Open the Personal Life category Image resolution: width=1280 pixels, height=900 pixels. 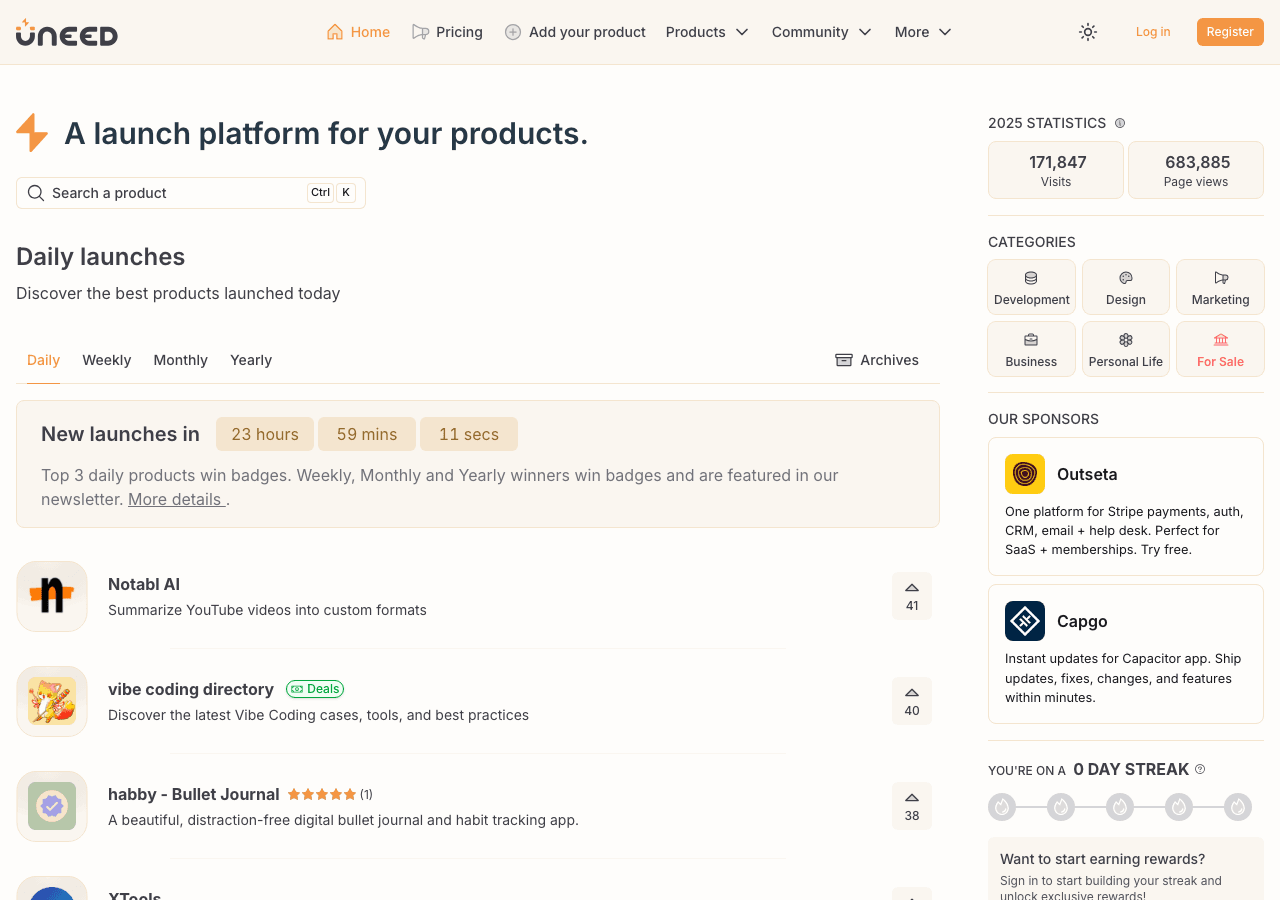pos(1126,349)
